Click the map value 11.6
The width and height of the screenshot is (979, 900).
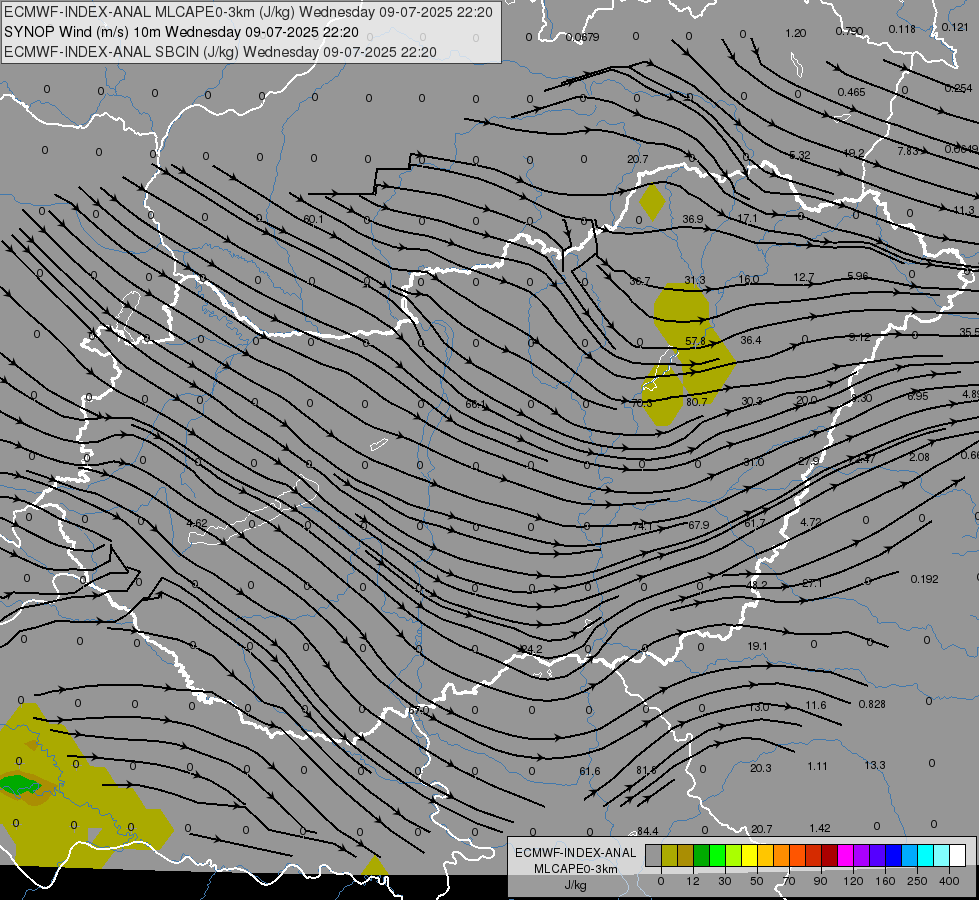[815, 705]
